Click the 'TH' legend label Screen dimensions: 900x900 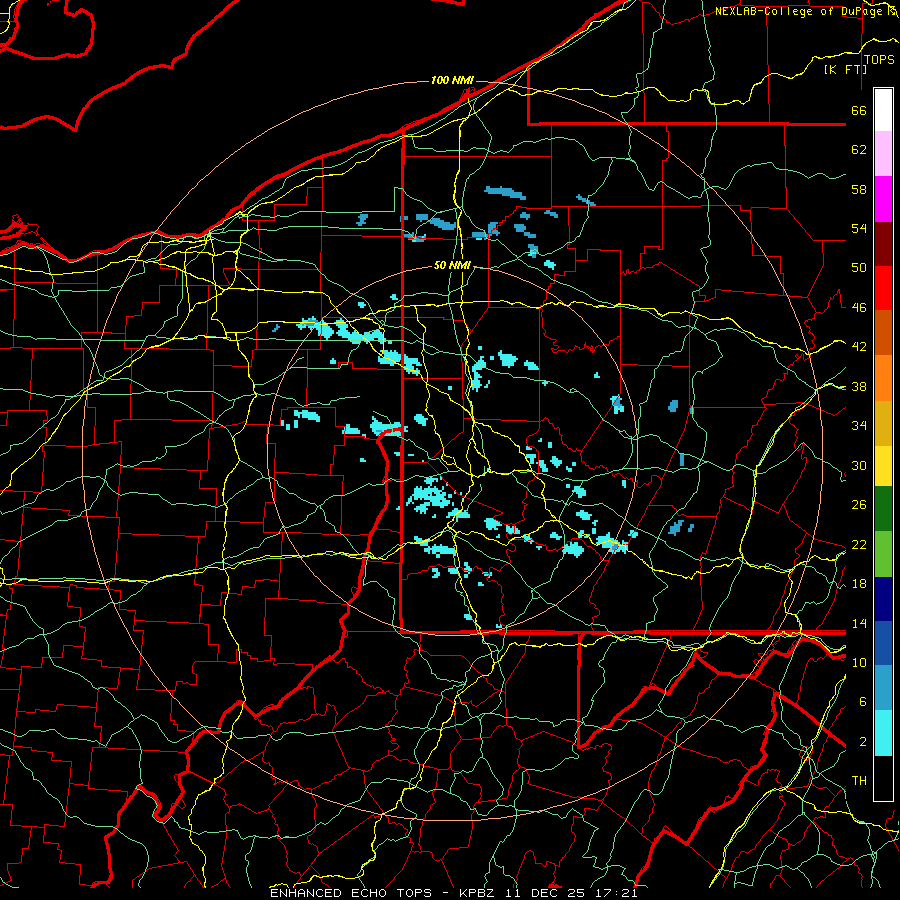coord(859,781)
